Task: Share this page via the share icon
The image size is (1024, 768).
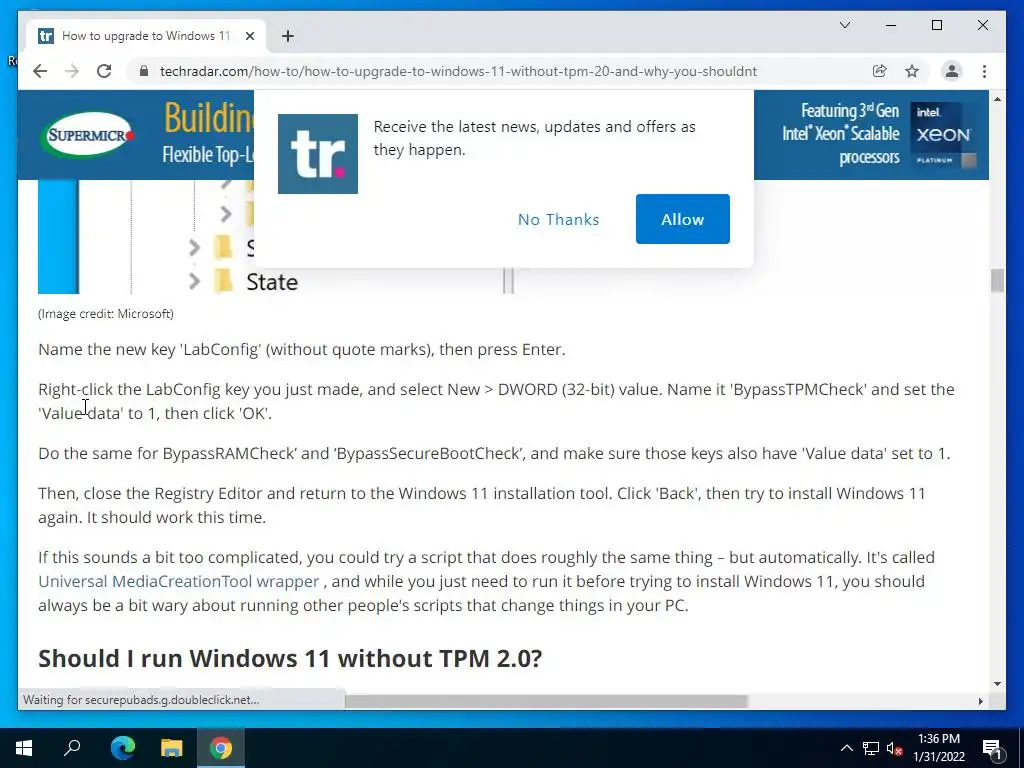Action: click(880, 71)
